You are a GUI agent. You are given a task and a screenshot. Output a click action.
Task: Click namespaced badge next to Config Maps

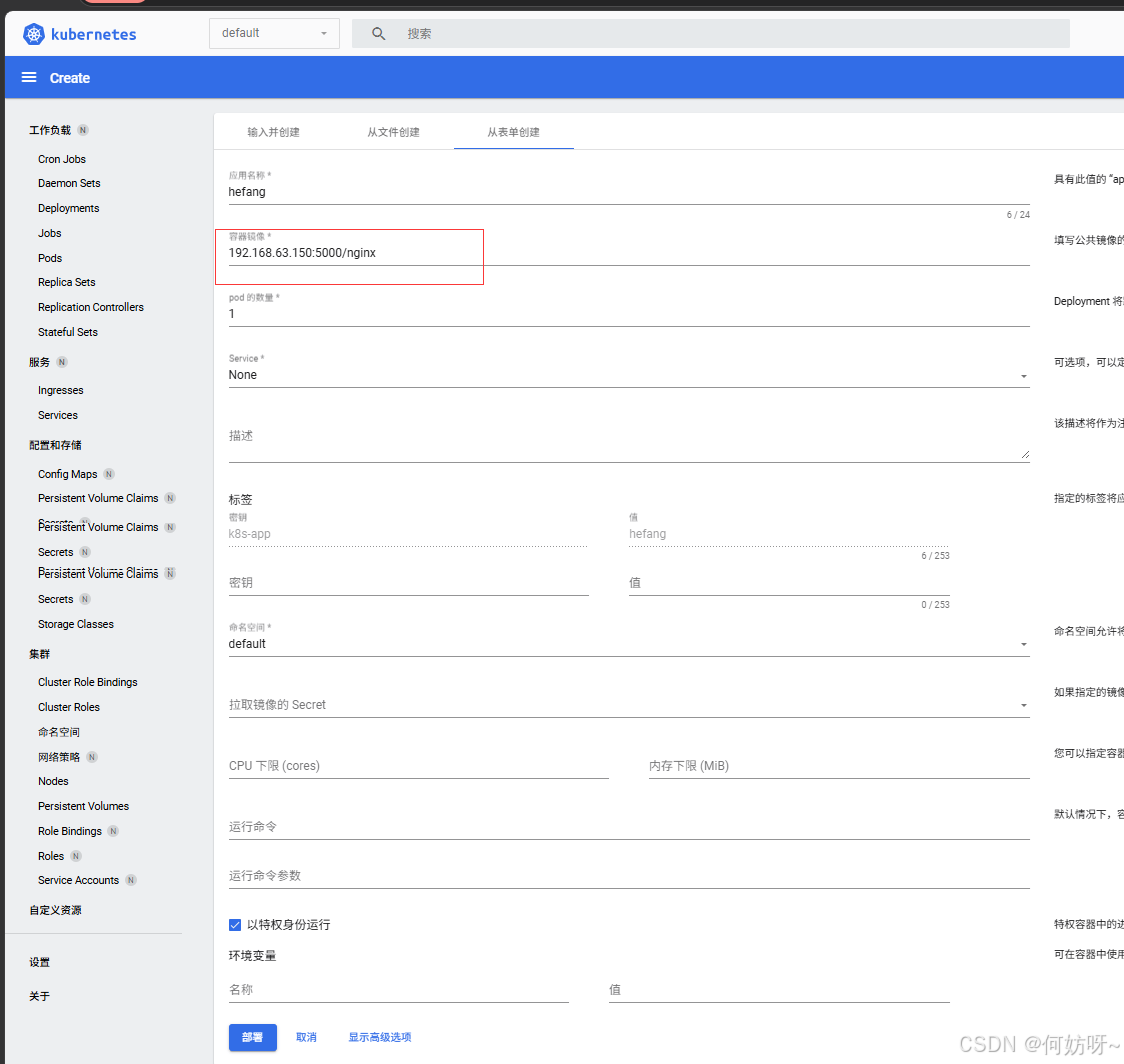point(109,474)
